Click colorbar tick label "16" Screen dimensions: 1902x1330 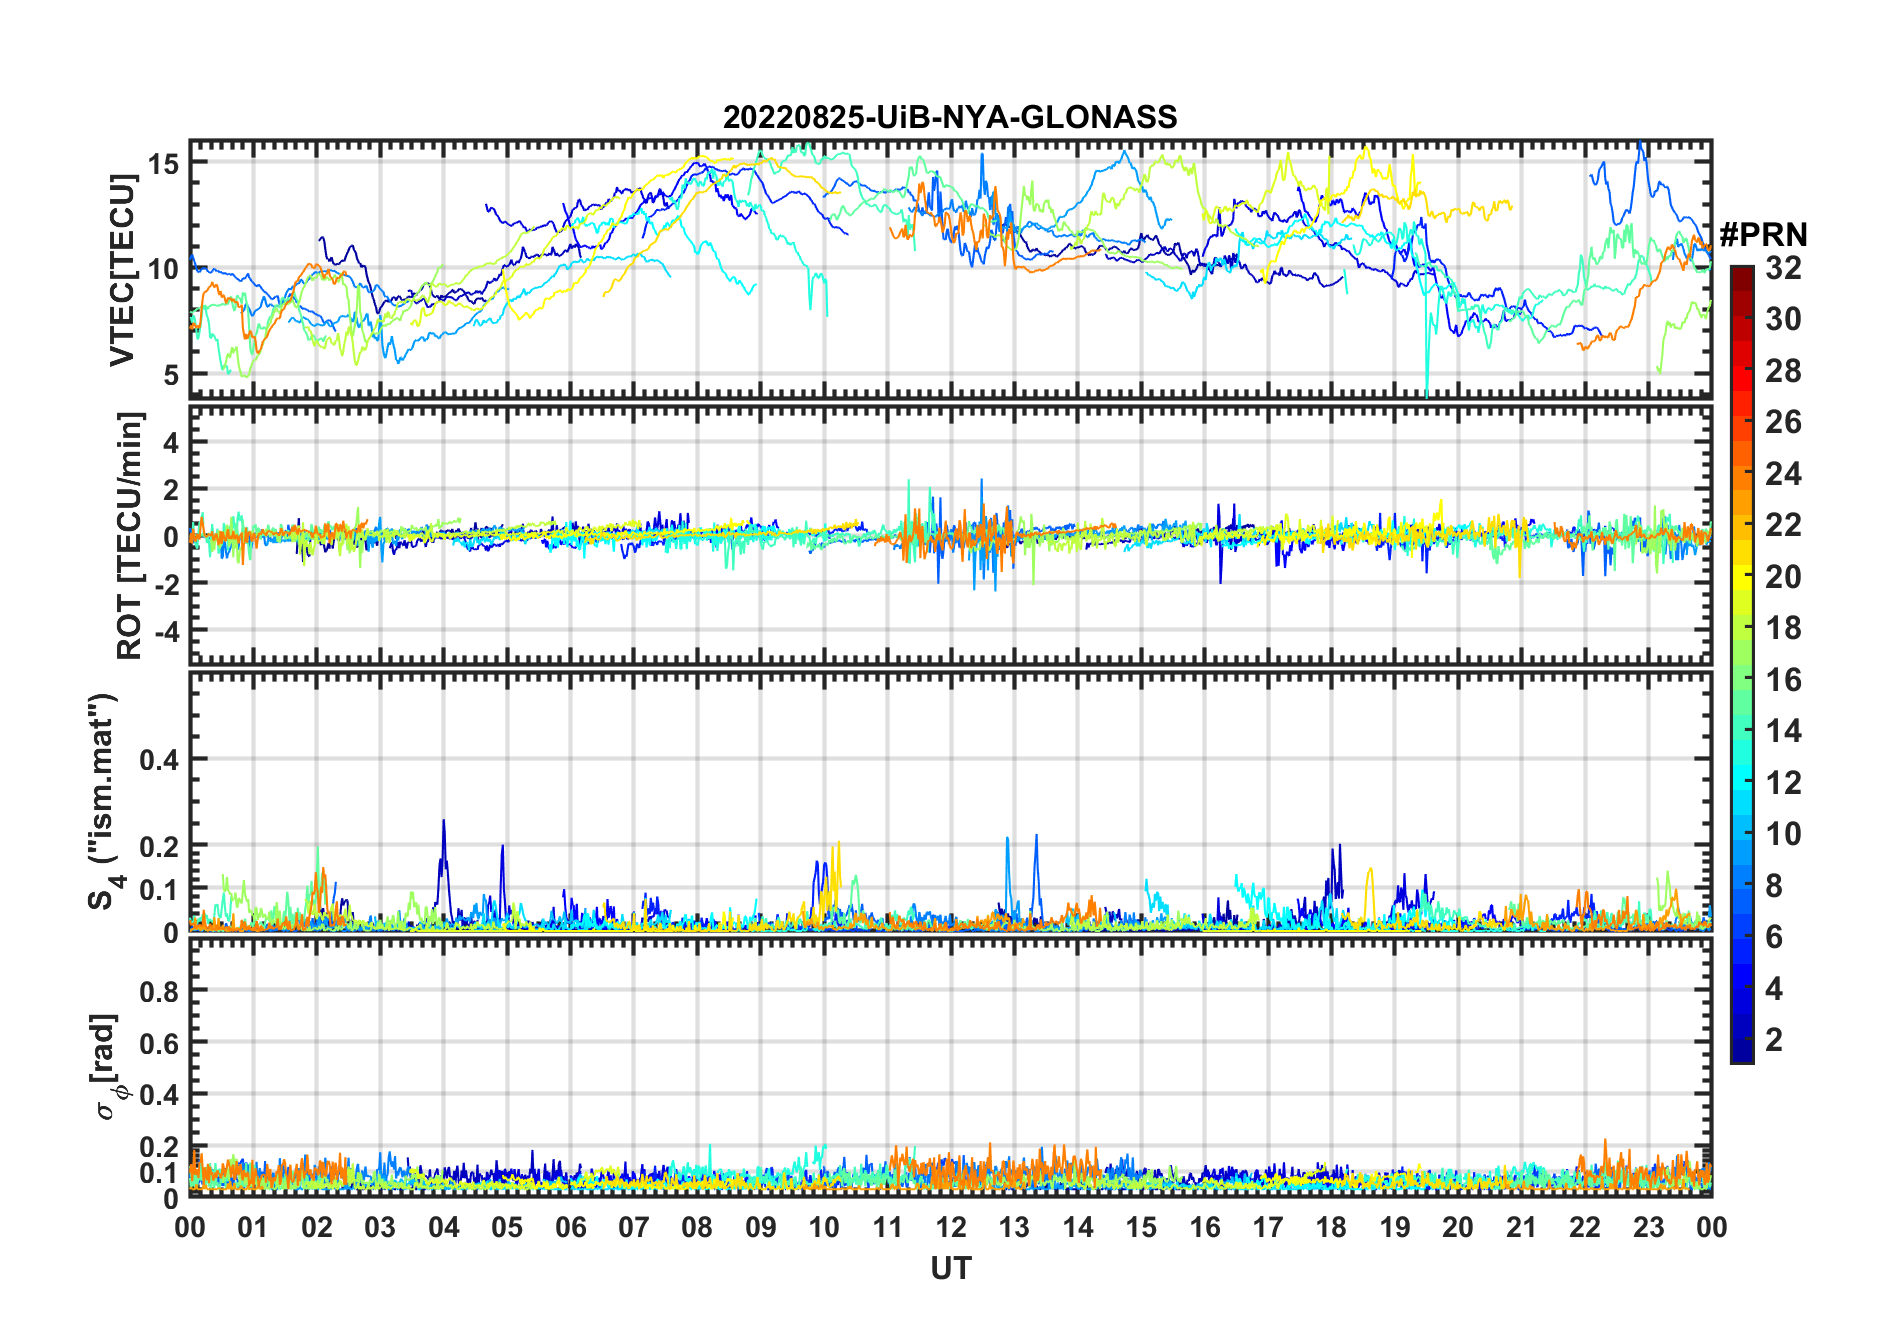(x=1784, y=680)
